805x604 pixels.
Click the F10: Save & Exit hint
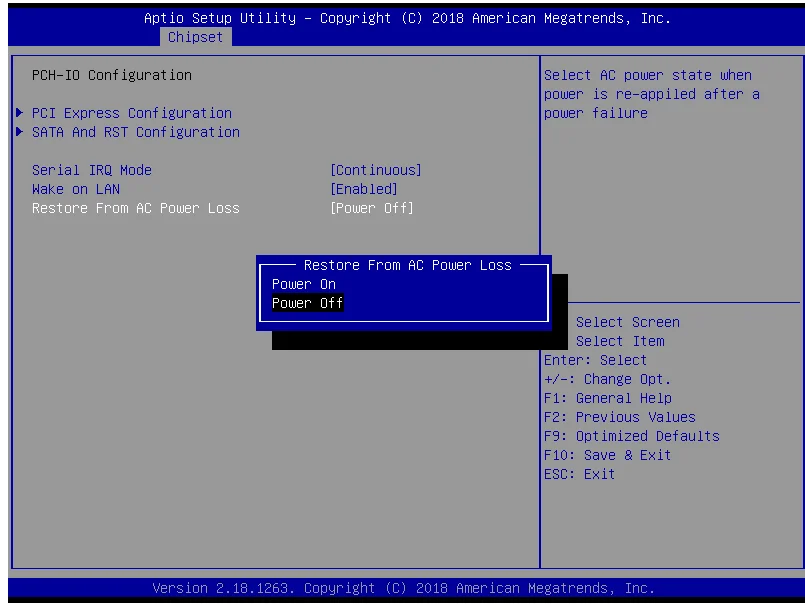[x=607, y=455]
